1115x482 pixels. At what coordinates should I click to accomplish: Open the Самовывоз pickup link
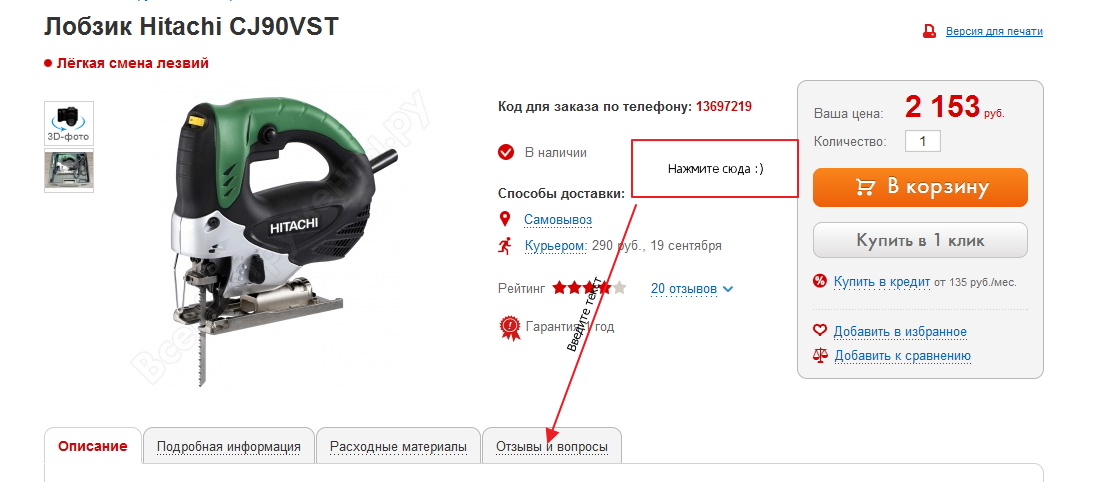point(558,220)
